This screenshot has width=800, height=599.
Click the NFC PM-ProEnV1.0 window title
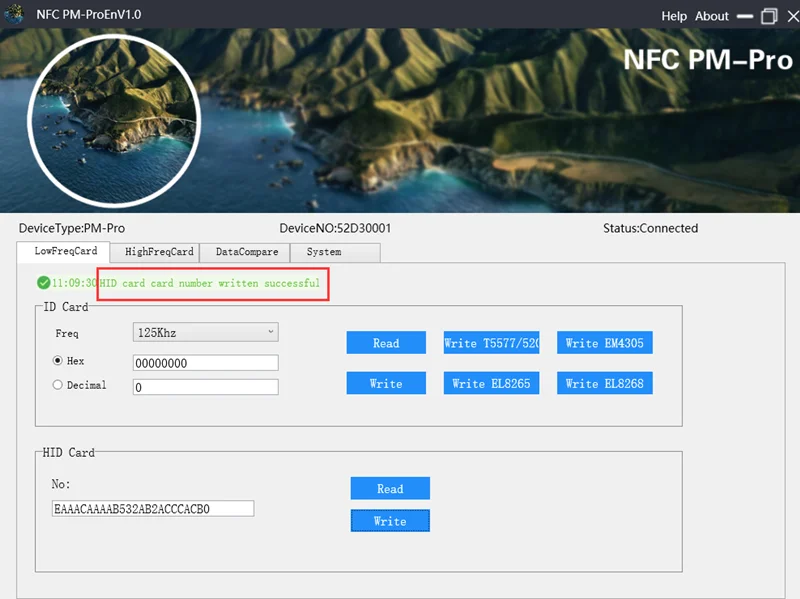click(x=89, y=14)
